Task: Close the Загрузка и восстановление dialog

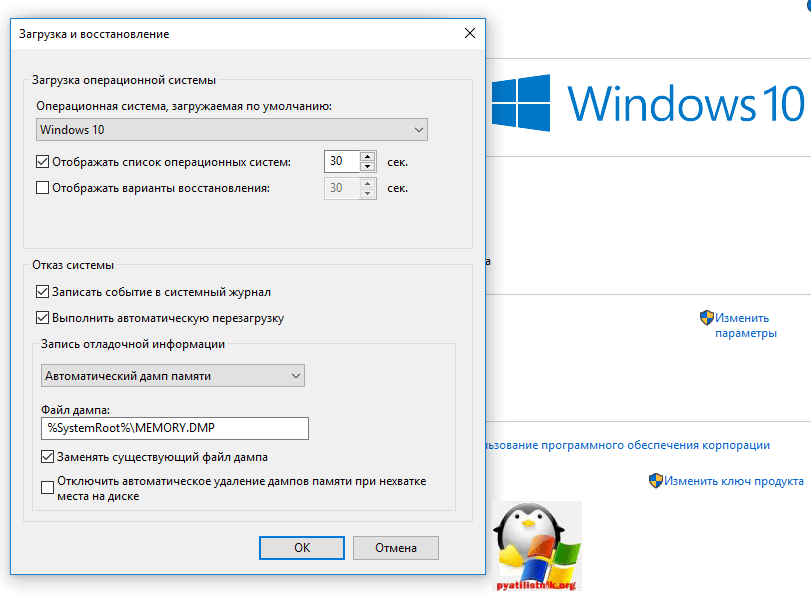Action: click(x=470, y=33)
